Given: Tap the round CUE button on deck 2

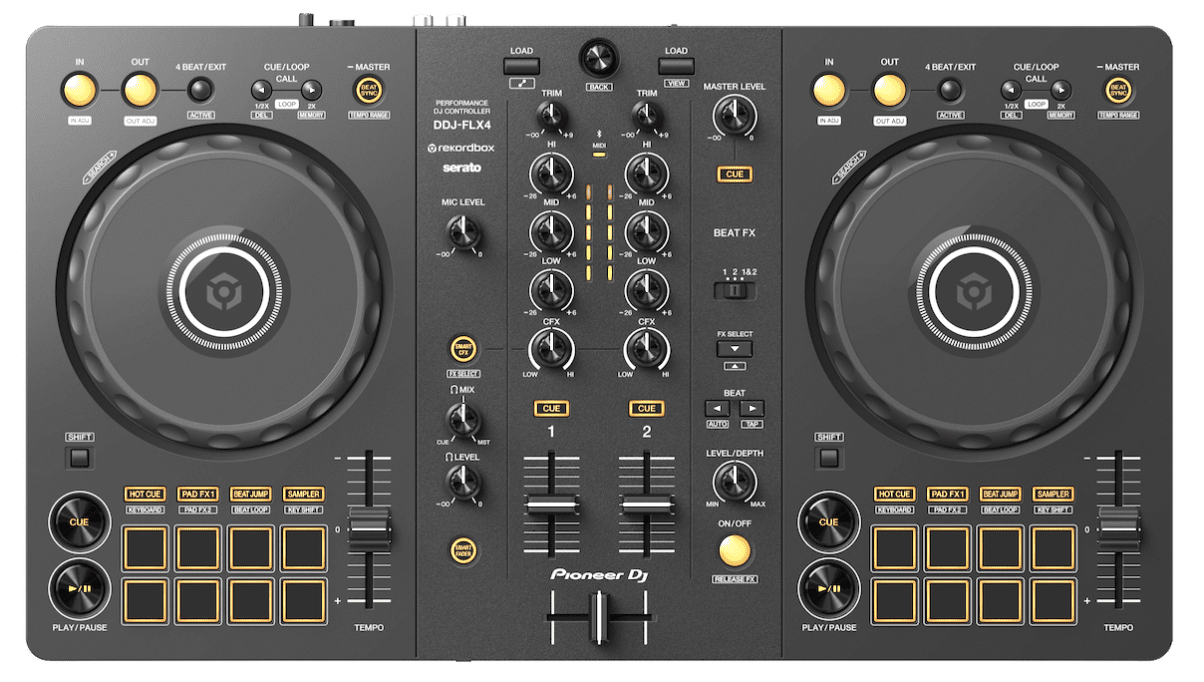Looking at the screenshot, I should [x=828, y=522].
